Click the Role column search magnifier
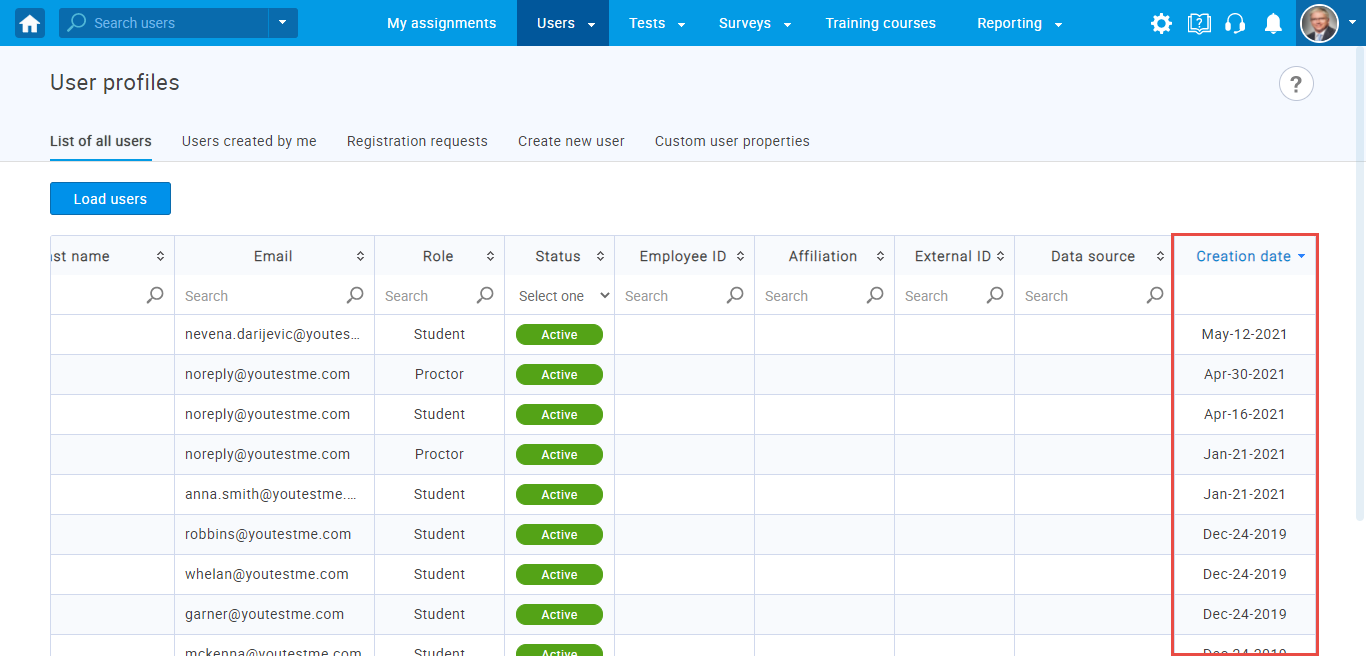Viewport: 1366px width, 656px height. coord(485,295)
